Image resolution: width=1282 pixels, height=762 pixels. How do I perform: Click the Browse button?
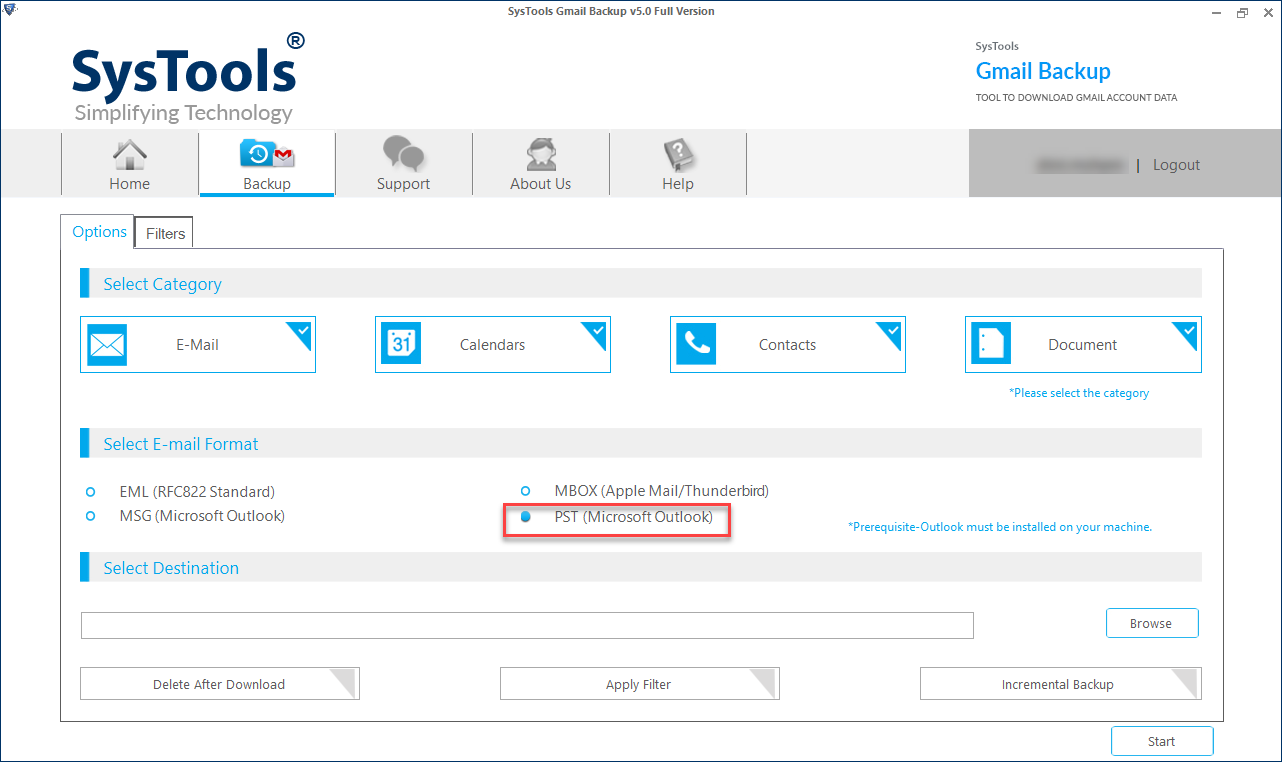(x=1152, y=623)
